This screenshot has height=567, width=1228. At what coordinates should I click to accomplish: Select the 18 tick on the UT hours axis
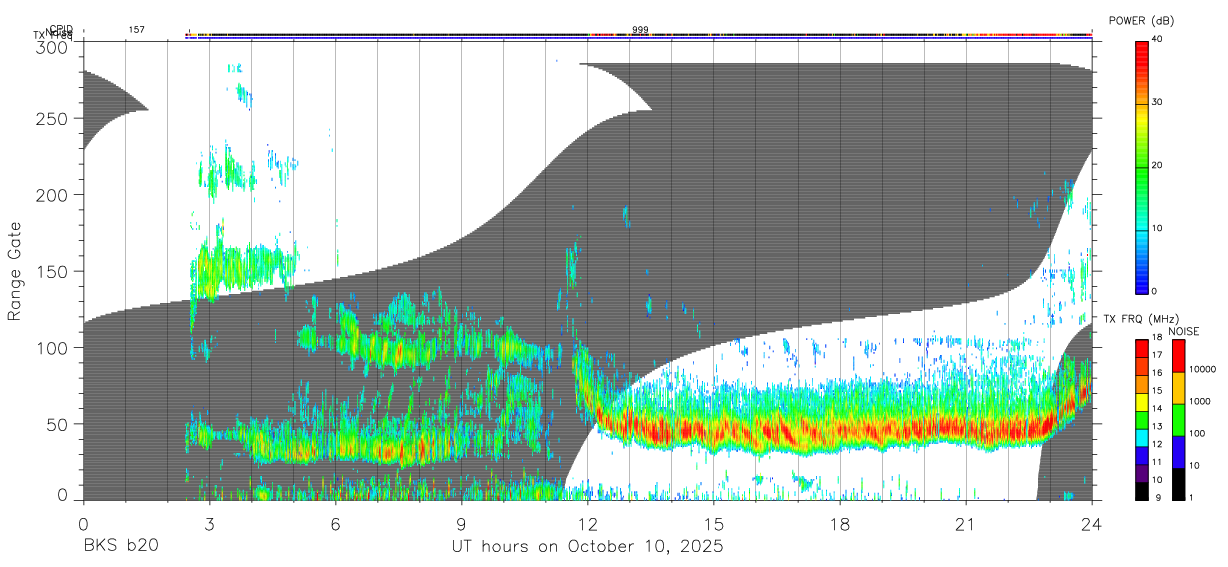click(x=839, y=524)
